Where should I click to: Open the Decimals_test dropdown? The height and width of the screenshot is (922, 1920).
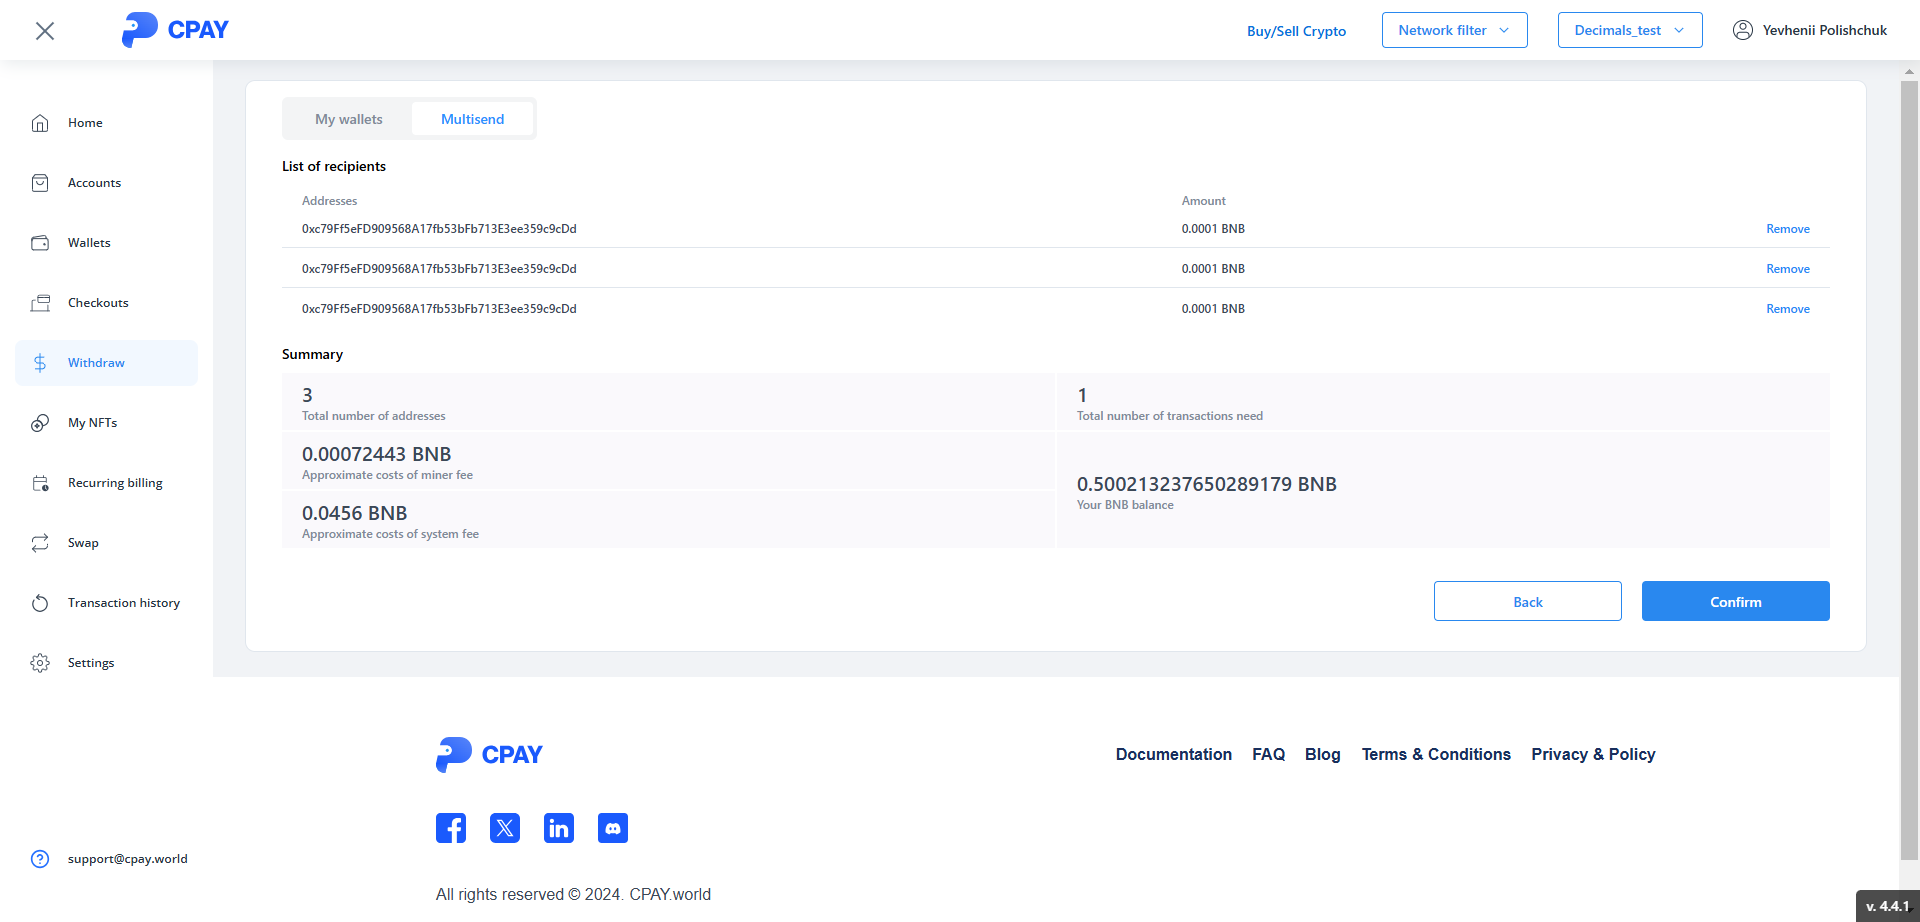coord(1629,30)
